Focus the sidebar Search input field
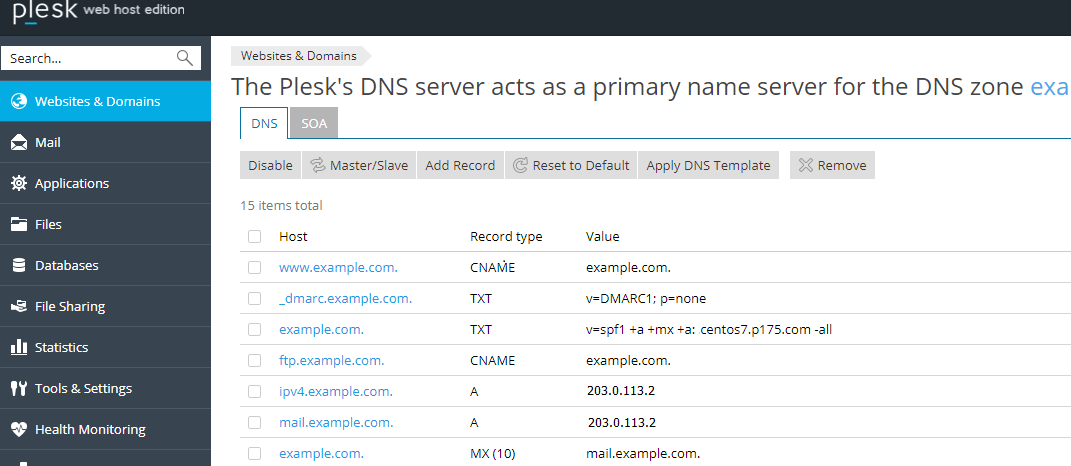1071x466 pixels. [88, 58]
